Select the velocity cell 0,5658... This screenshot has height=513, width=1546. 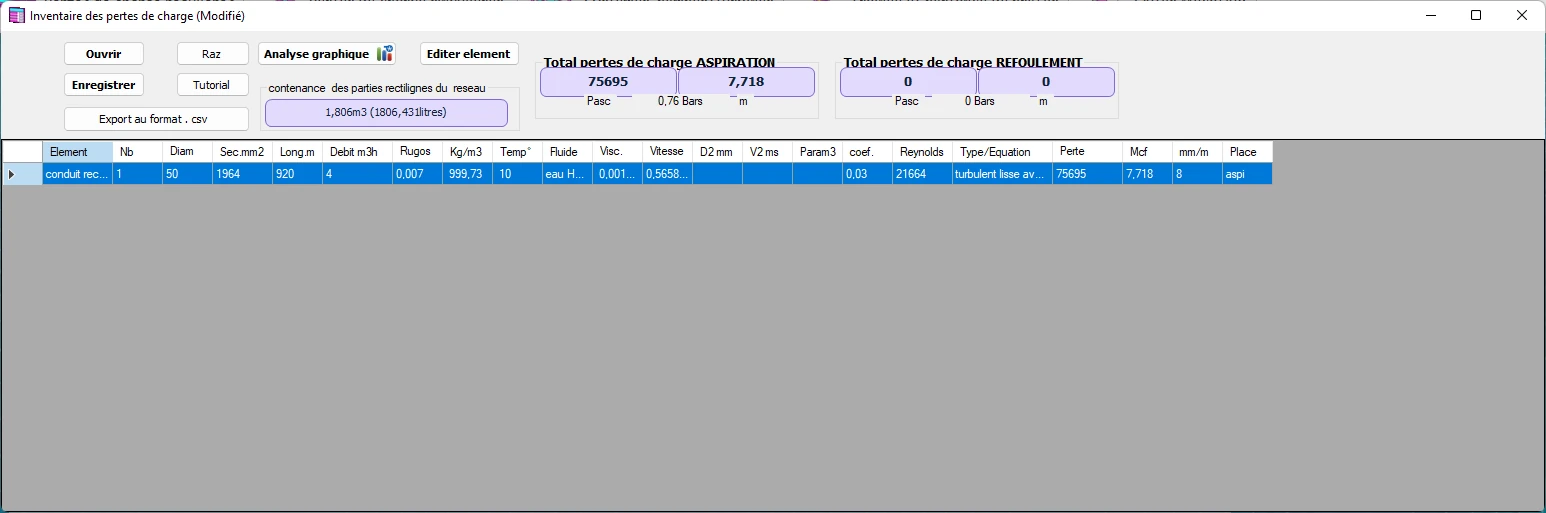(x=667, y=174)
